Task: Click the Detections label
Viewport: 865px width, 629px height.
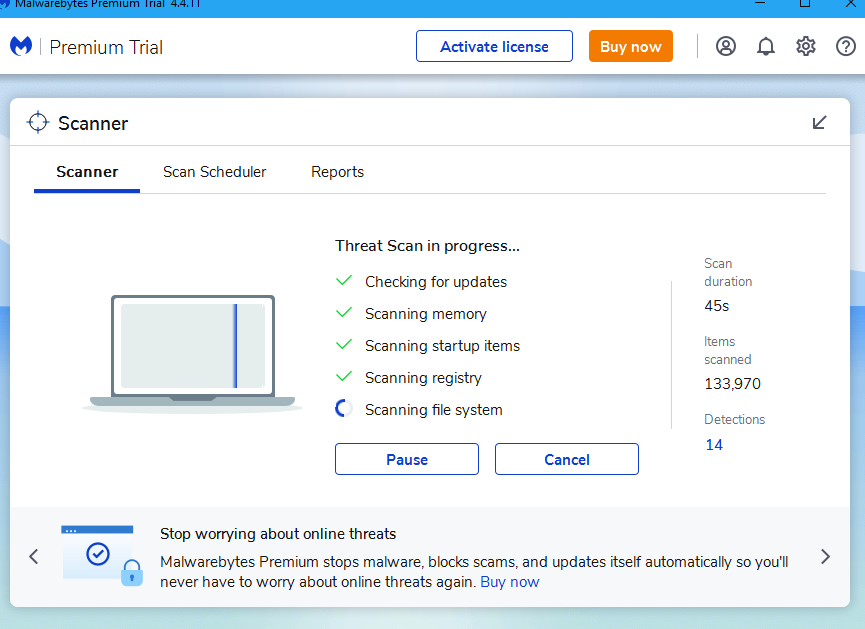Action: click(x=734, y=419)
